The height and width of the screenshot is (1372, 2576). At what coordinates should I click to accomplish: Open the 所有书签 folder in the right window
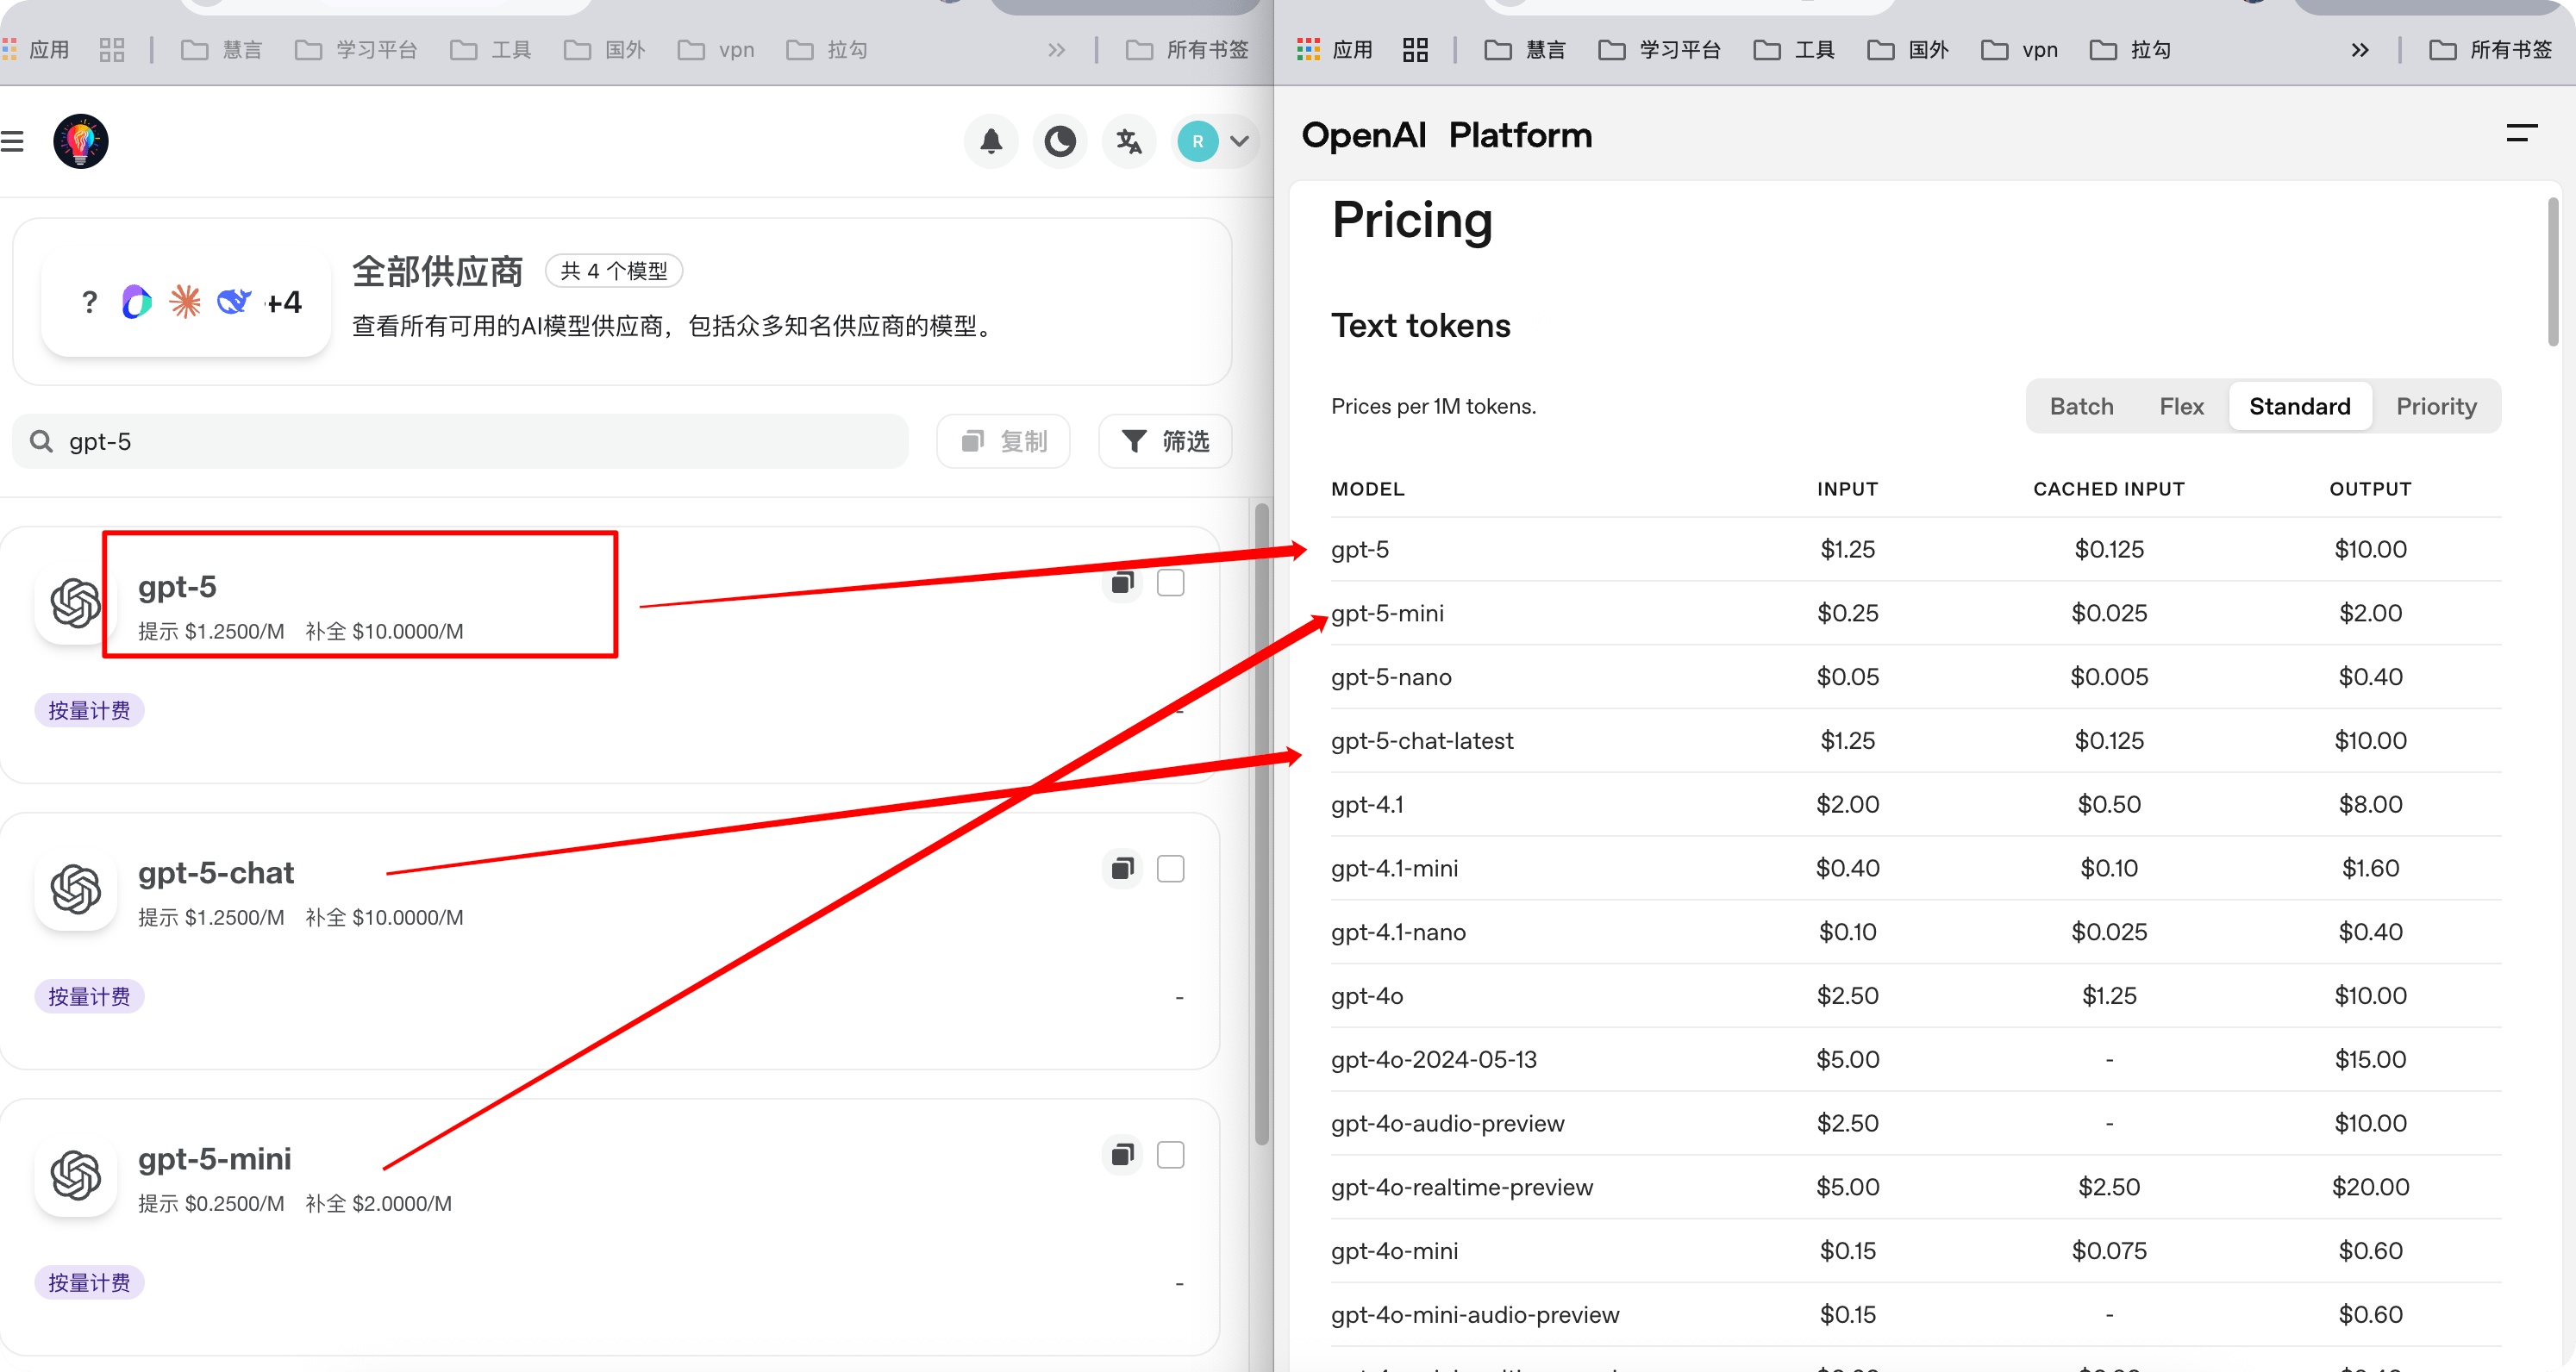click(2490, 50)
